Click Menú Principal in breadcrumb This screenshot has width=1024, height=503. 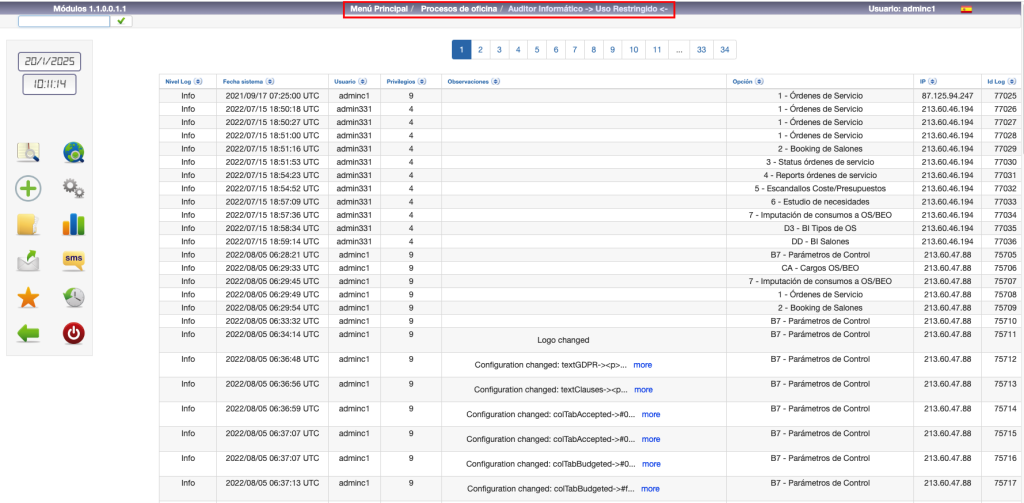379,9
